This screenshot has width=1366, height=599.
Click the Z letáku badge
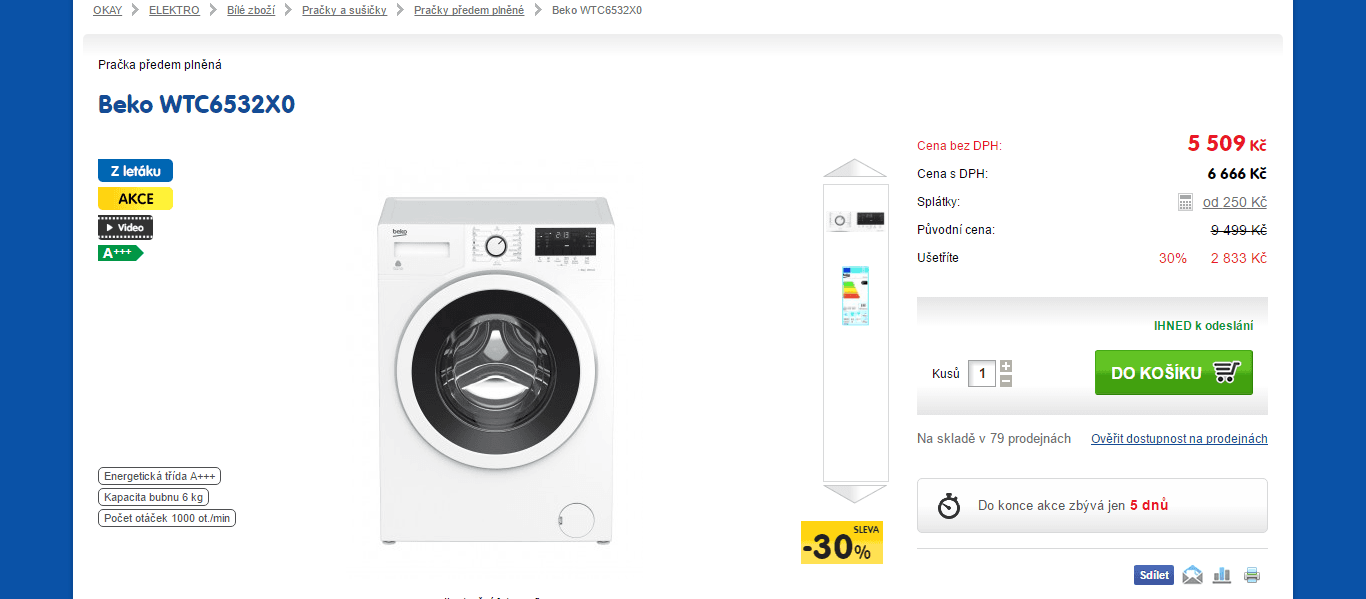coord(135,171)
